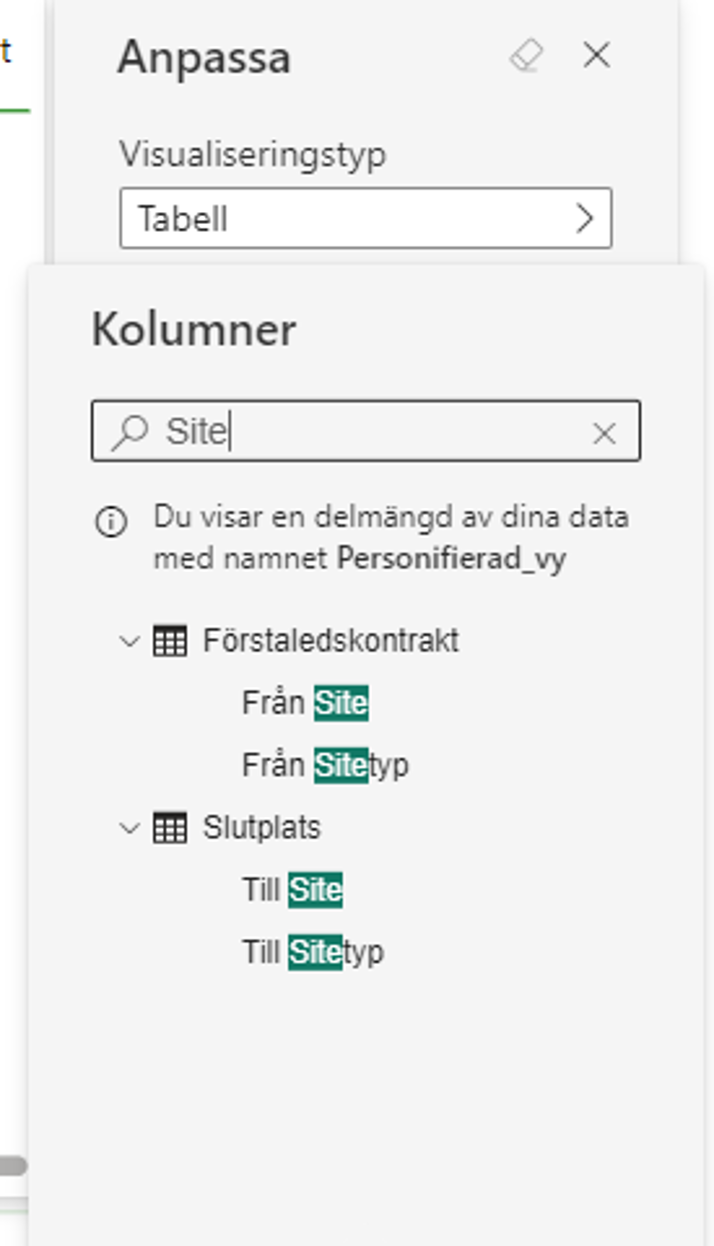Select the Slutplats table name
This screenshot has height=1246, width=714.
[262, 828]
